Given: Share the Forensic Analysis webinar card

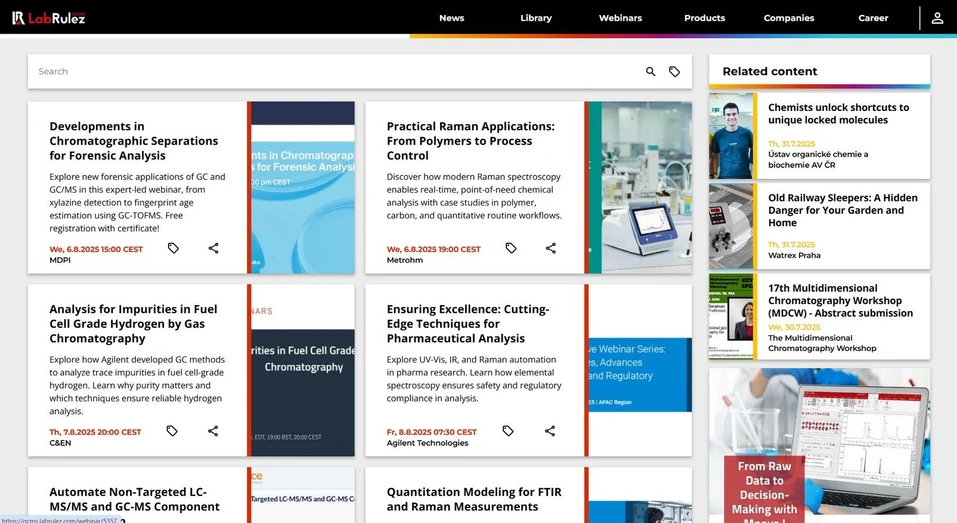Looking at the screenshot, I should click(x=213, y=248).
